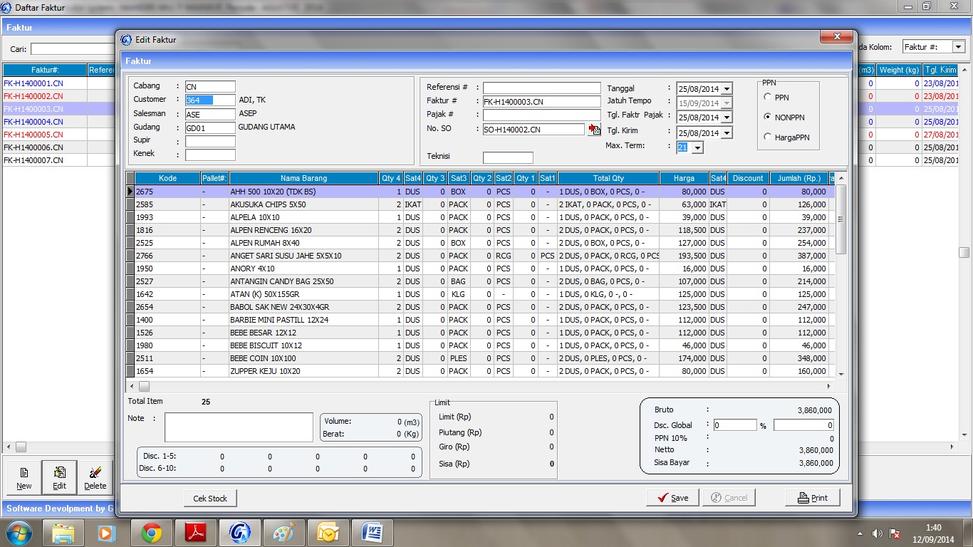
Task: Select the NONPPN radio option
Action: pos(768,117)
